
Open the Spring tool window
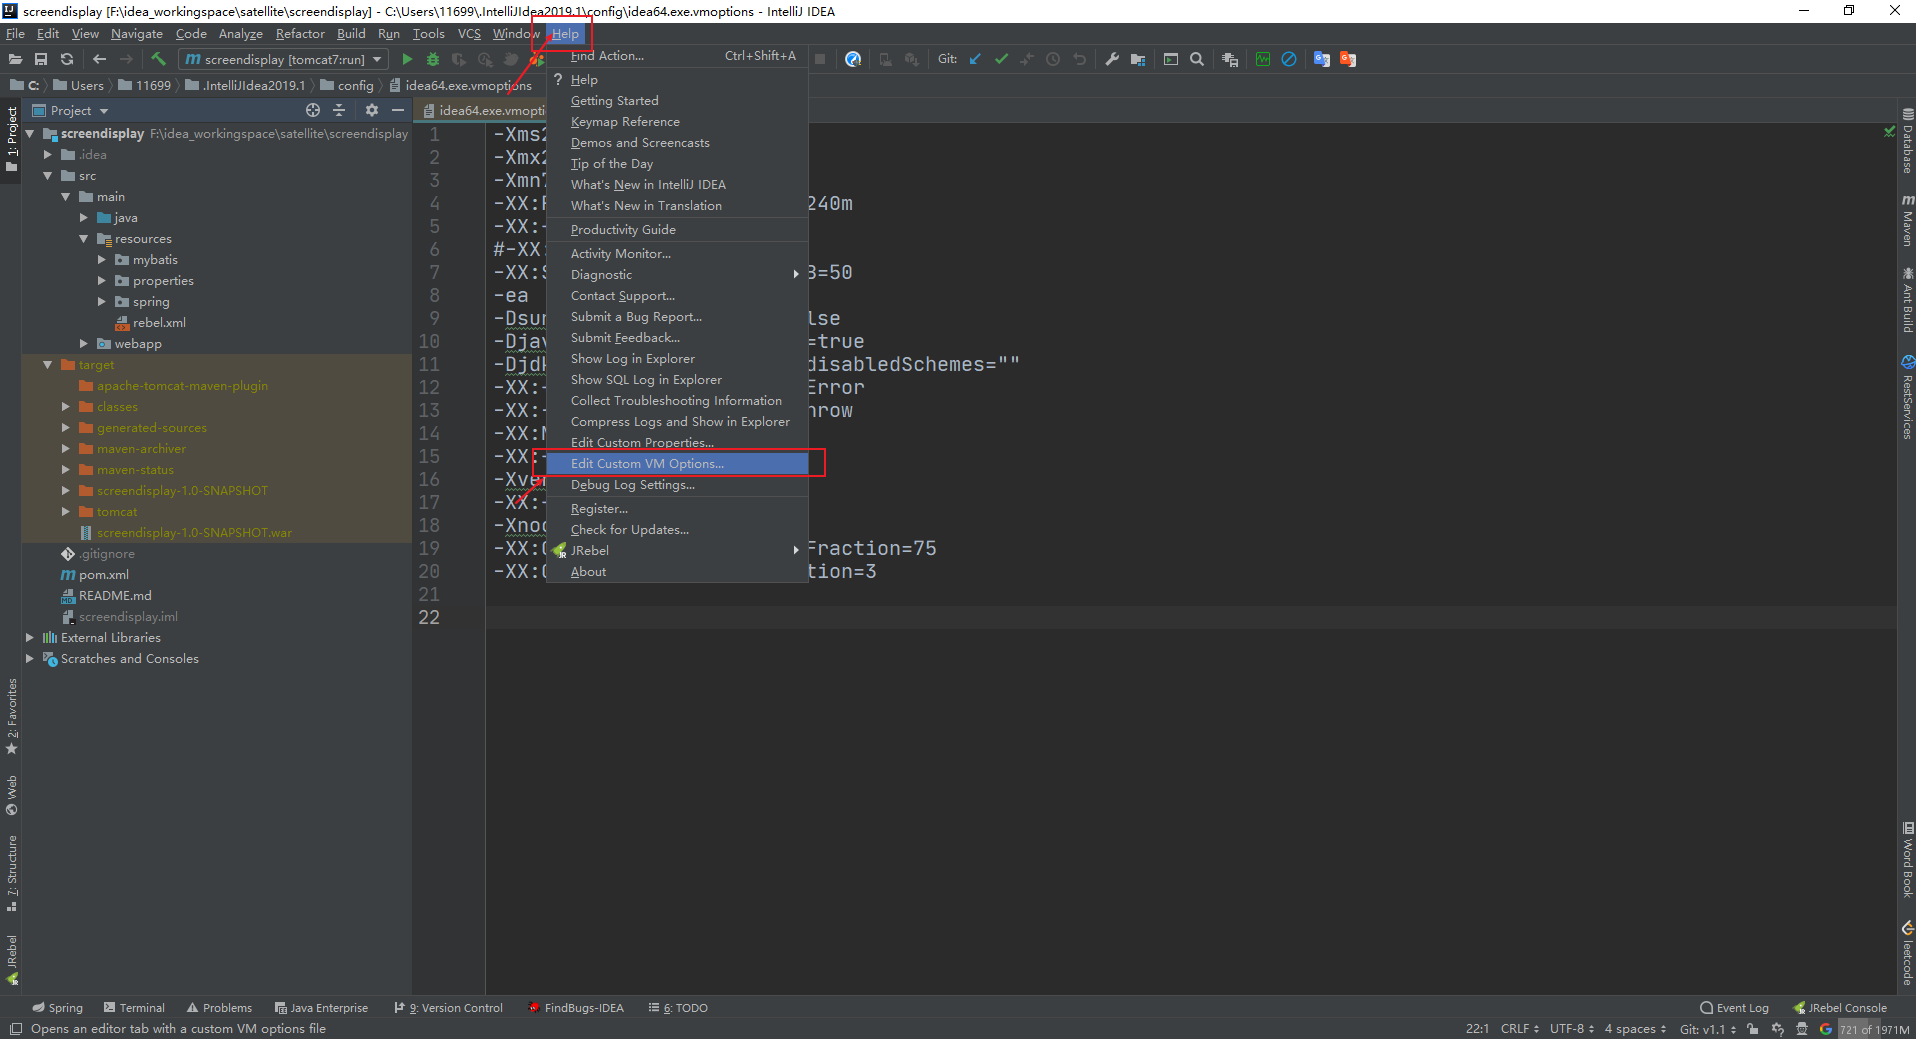(57, 1008)
